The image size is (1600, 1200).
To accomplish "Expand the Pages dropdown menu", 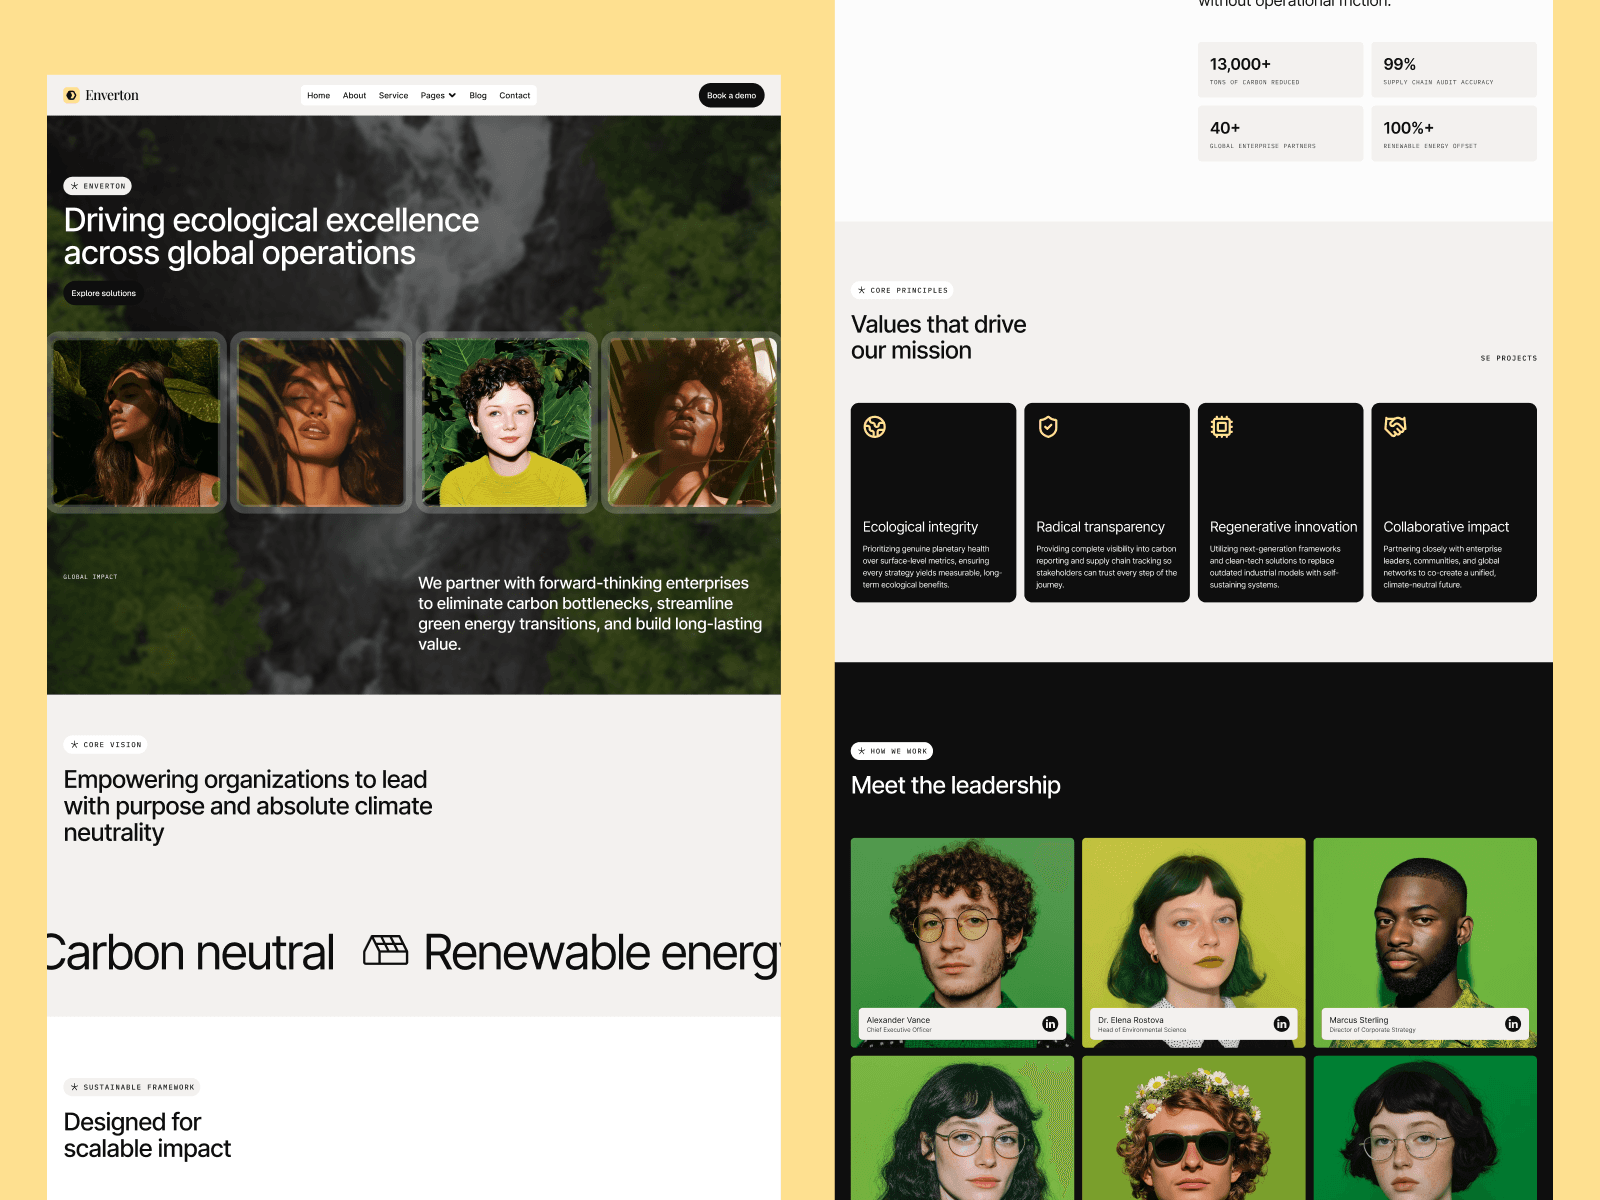I will (x=438, y=96).
